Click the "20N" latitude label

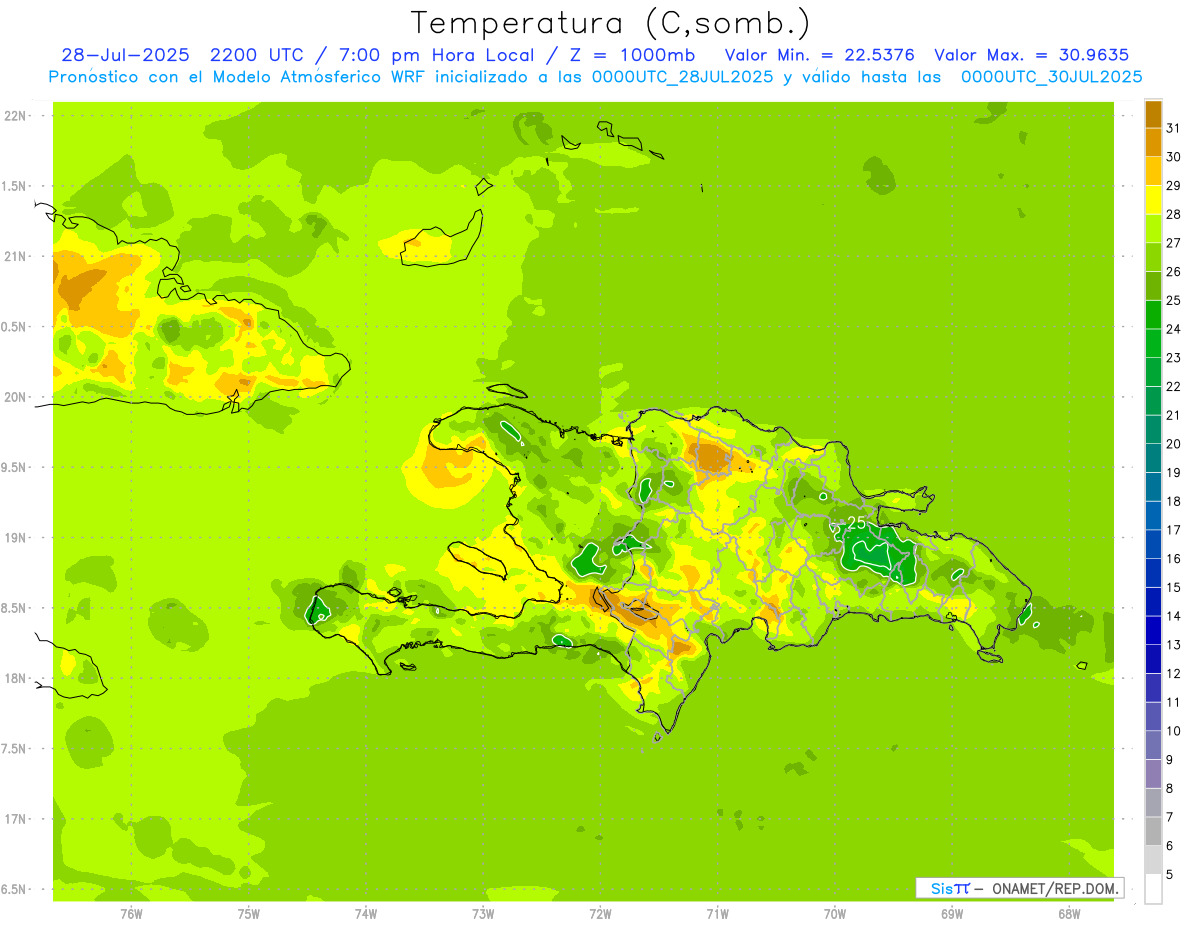click(x=15, y=397)
